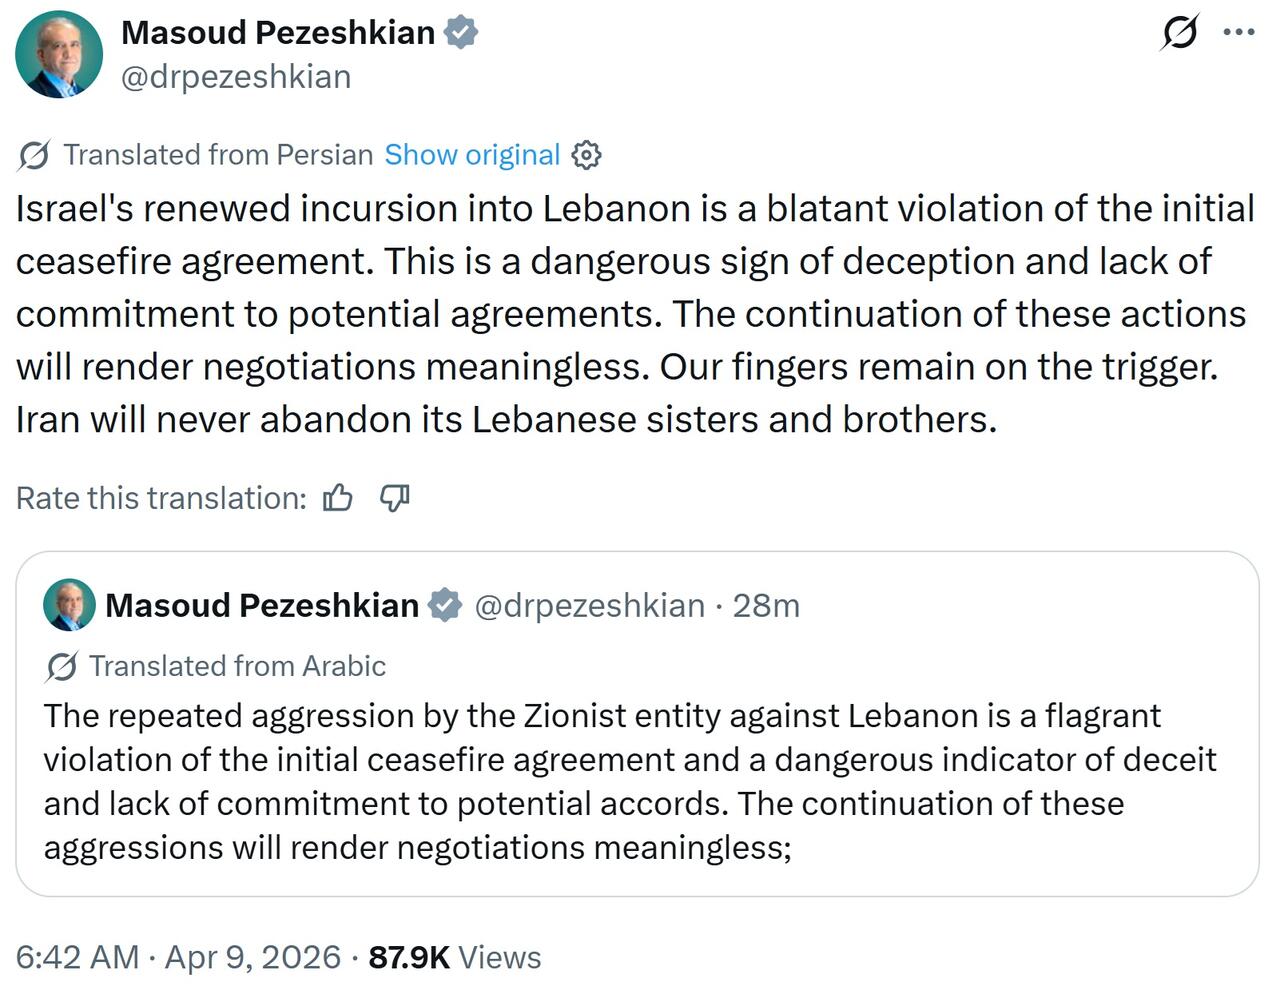Click the 87.9K Views counter

[x=455, y=957]
